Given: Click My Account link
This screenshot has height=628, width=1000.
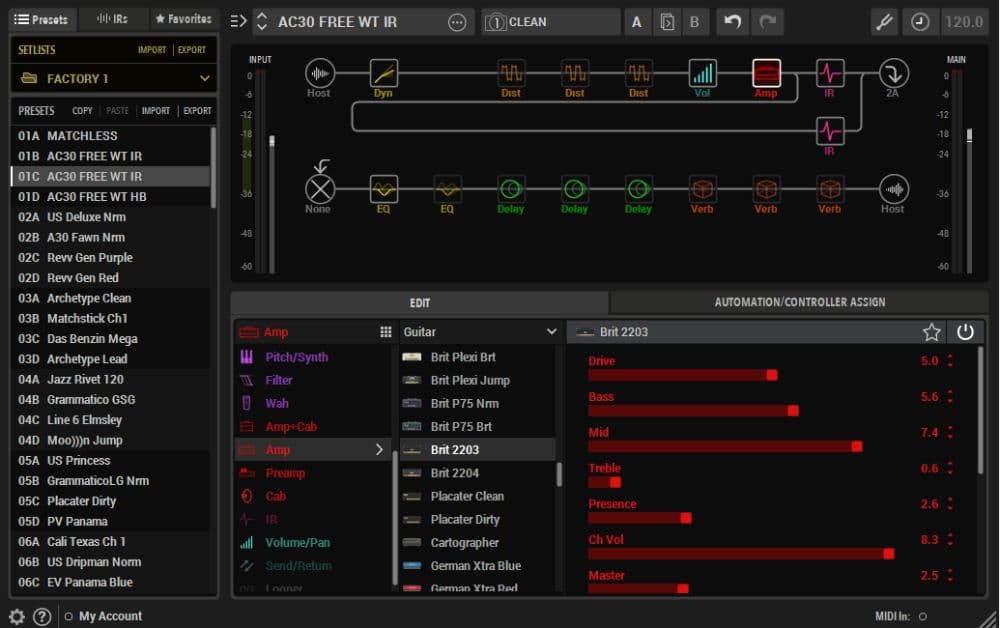Looking at the screenshot, I should 110,616.
